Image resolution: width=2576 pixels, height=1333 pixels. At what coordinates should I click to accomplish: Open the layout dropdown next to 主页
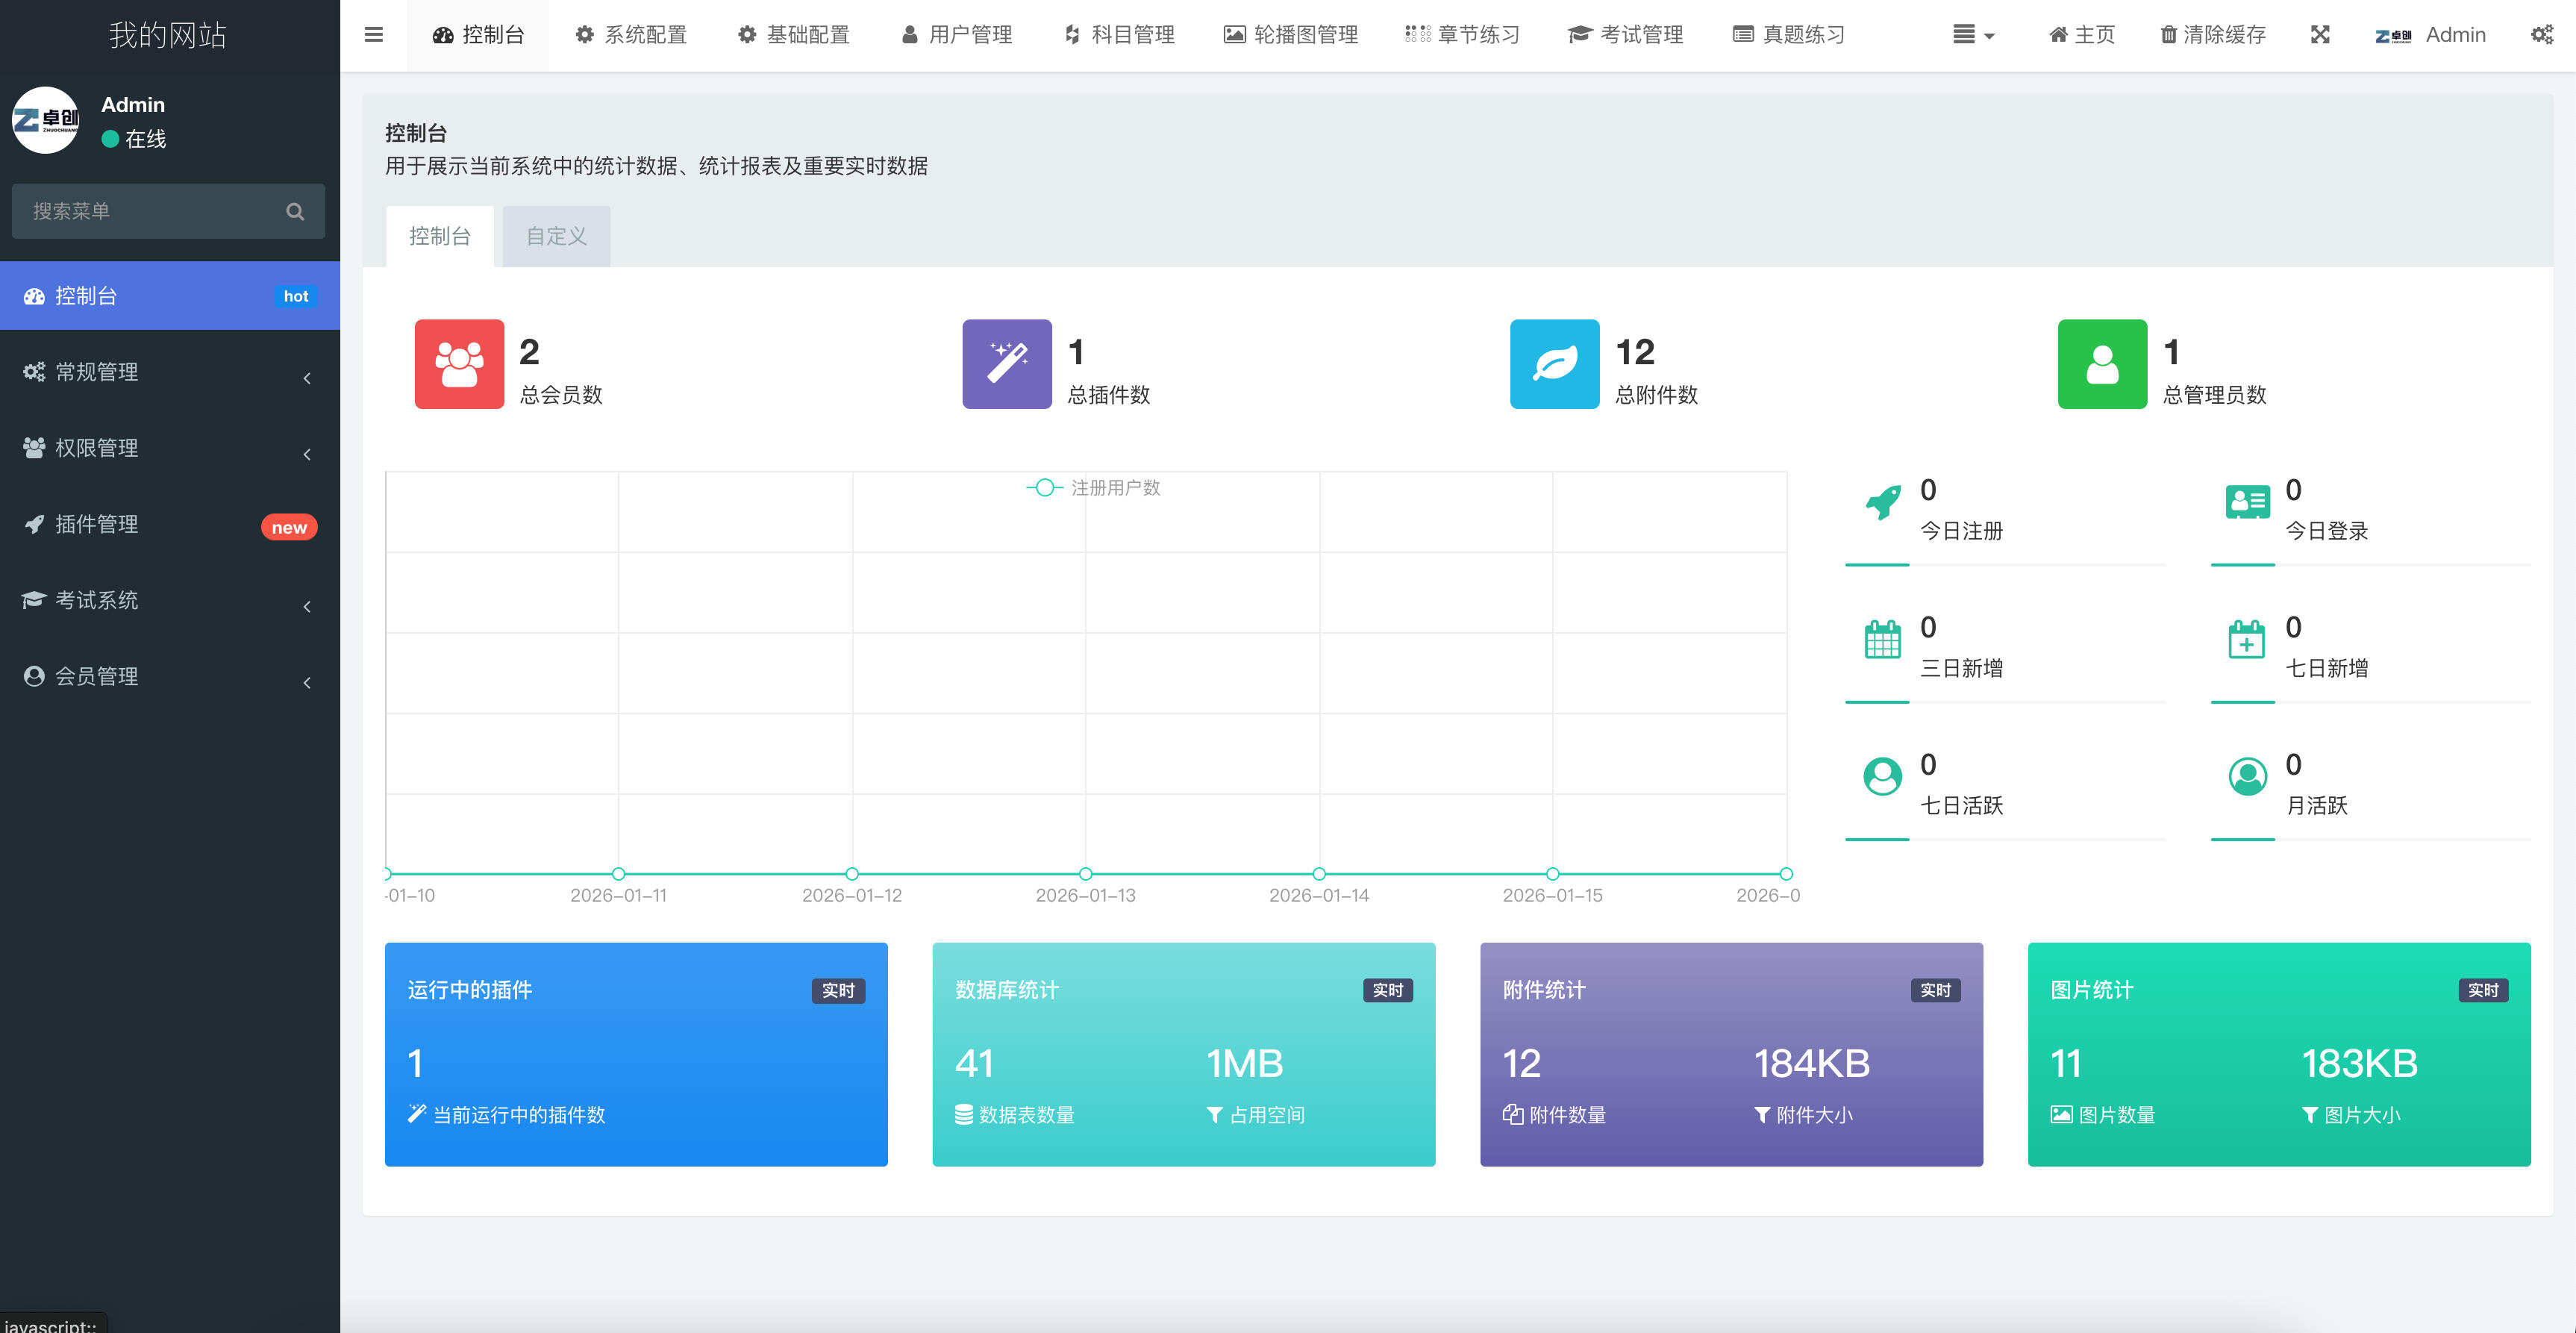tap(1971, 35)
